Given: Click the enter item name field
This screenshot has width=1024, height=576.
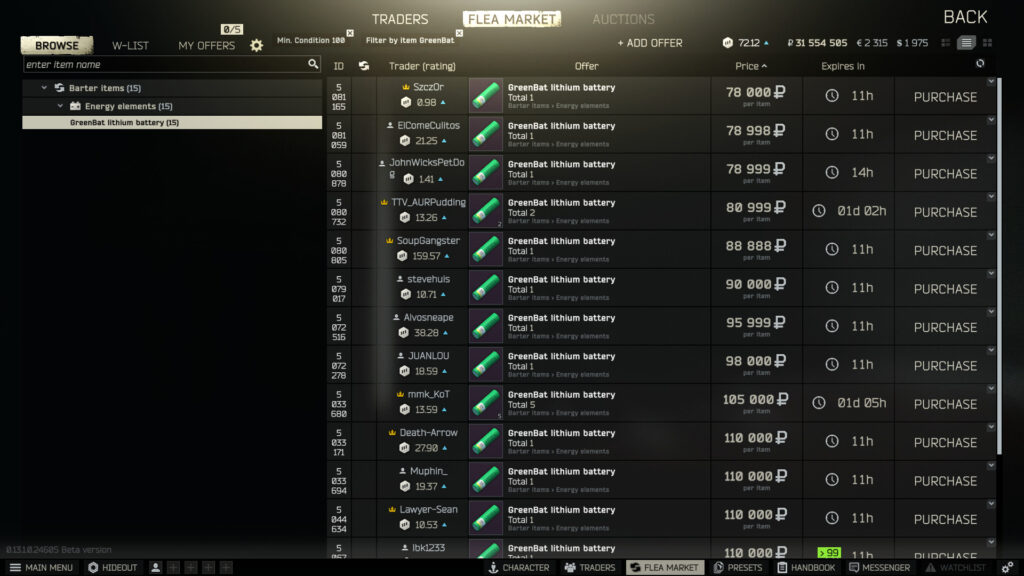Looking at the screenshot, I should 166,64.
